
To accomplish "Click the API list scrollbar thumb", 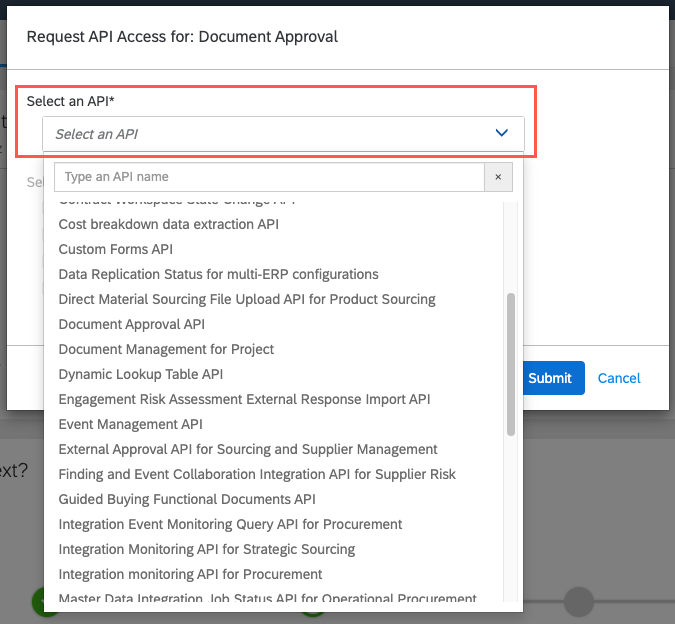I will (511, 364).
